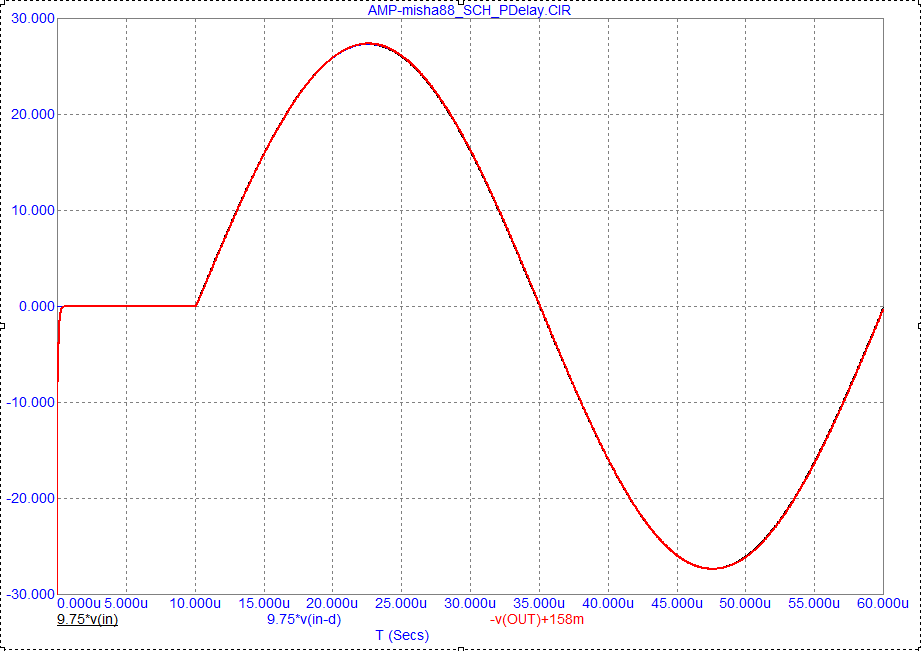The height and width of the screenshot is (651, 921).
Task: Click the 55.000u x-axis tick label
Action: click(x=814, y=604)
